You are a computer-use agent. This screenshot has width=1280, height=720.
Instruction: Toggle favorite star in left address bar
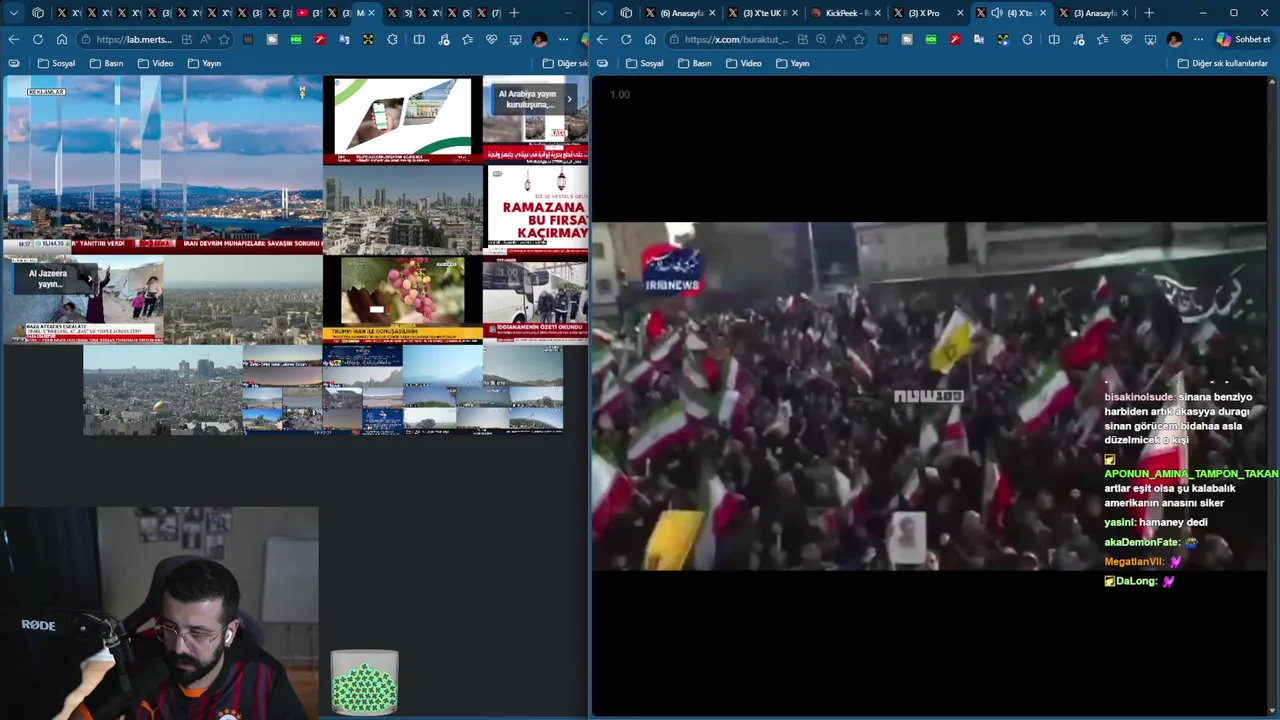[224, 39]
